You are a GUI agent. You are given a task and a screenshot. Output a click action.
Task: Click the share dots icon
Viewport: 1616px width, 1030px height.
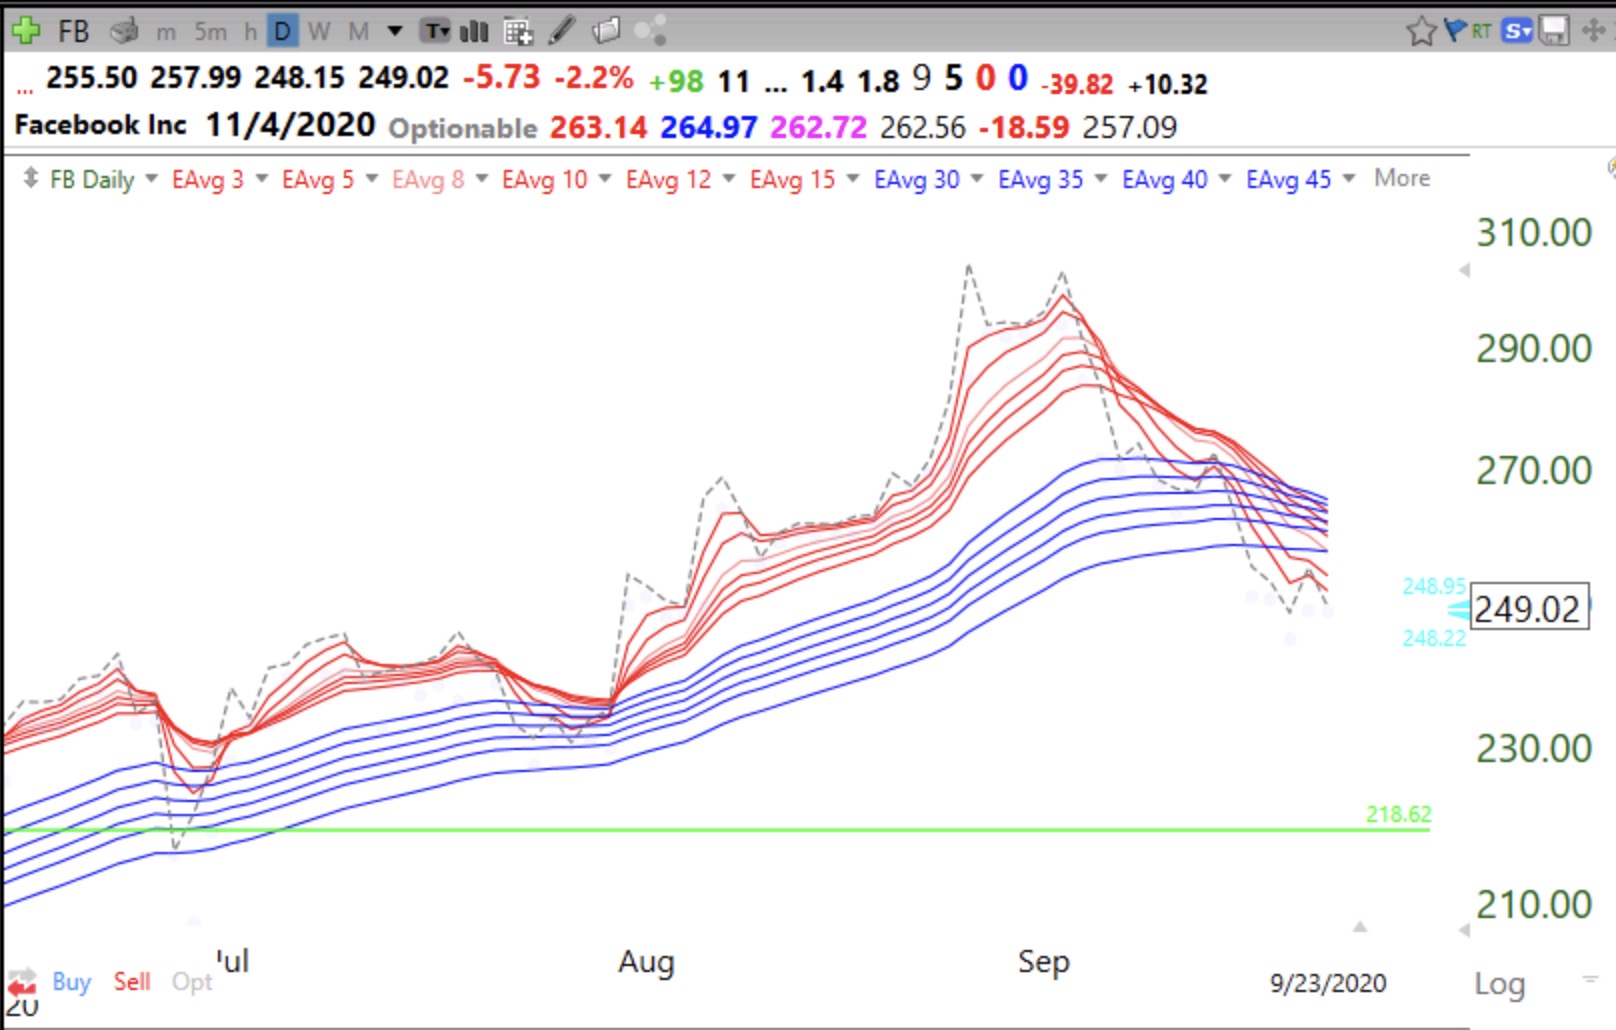point(650,32)
